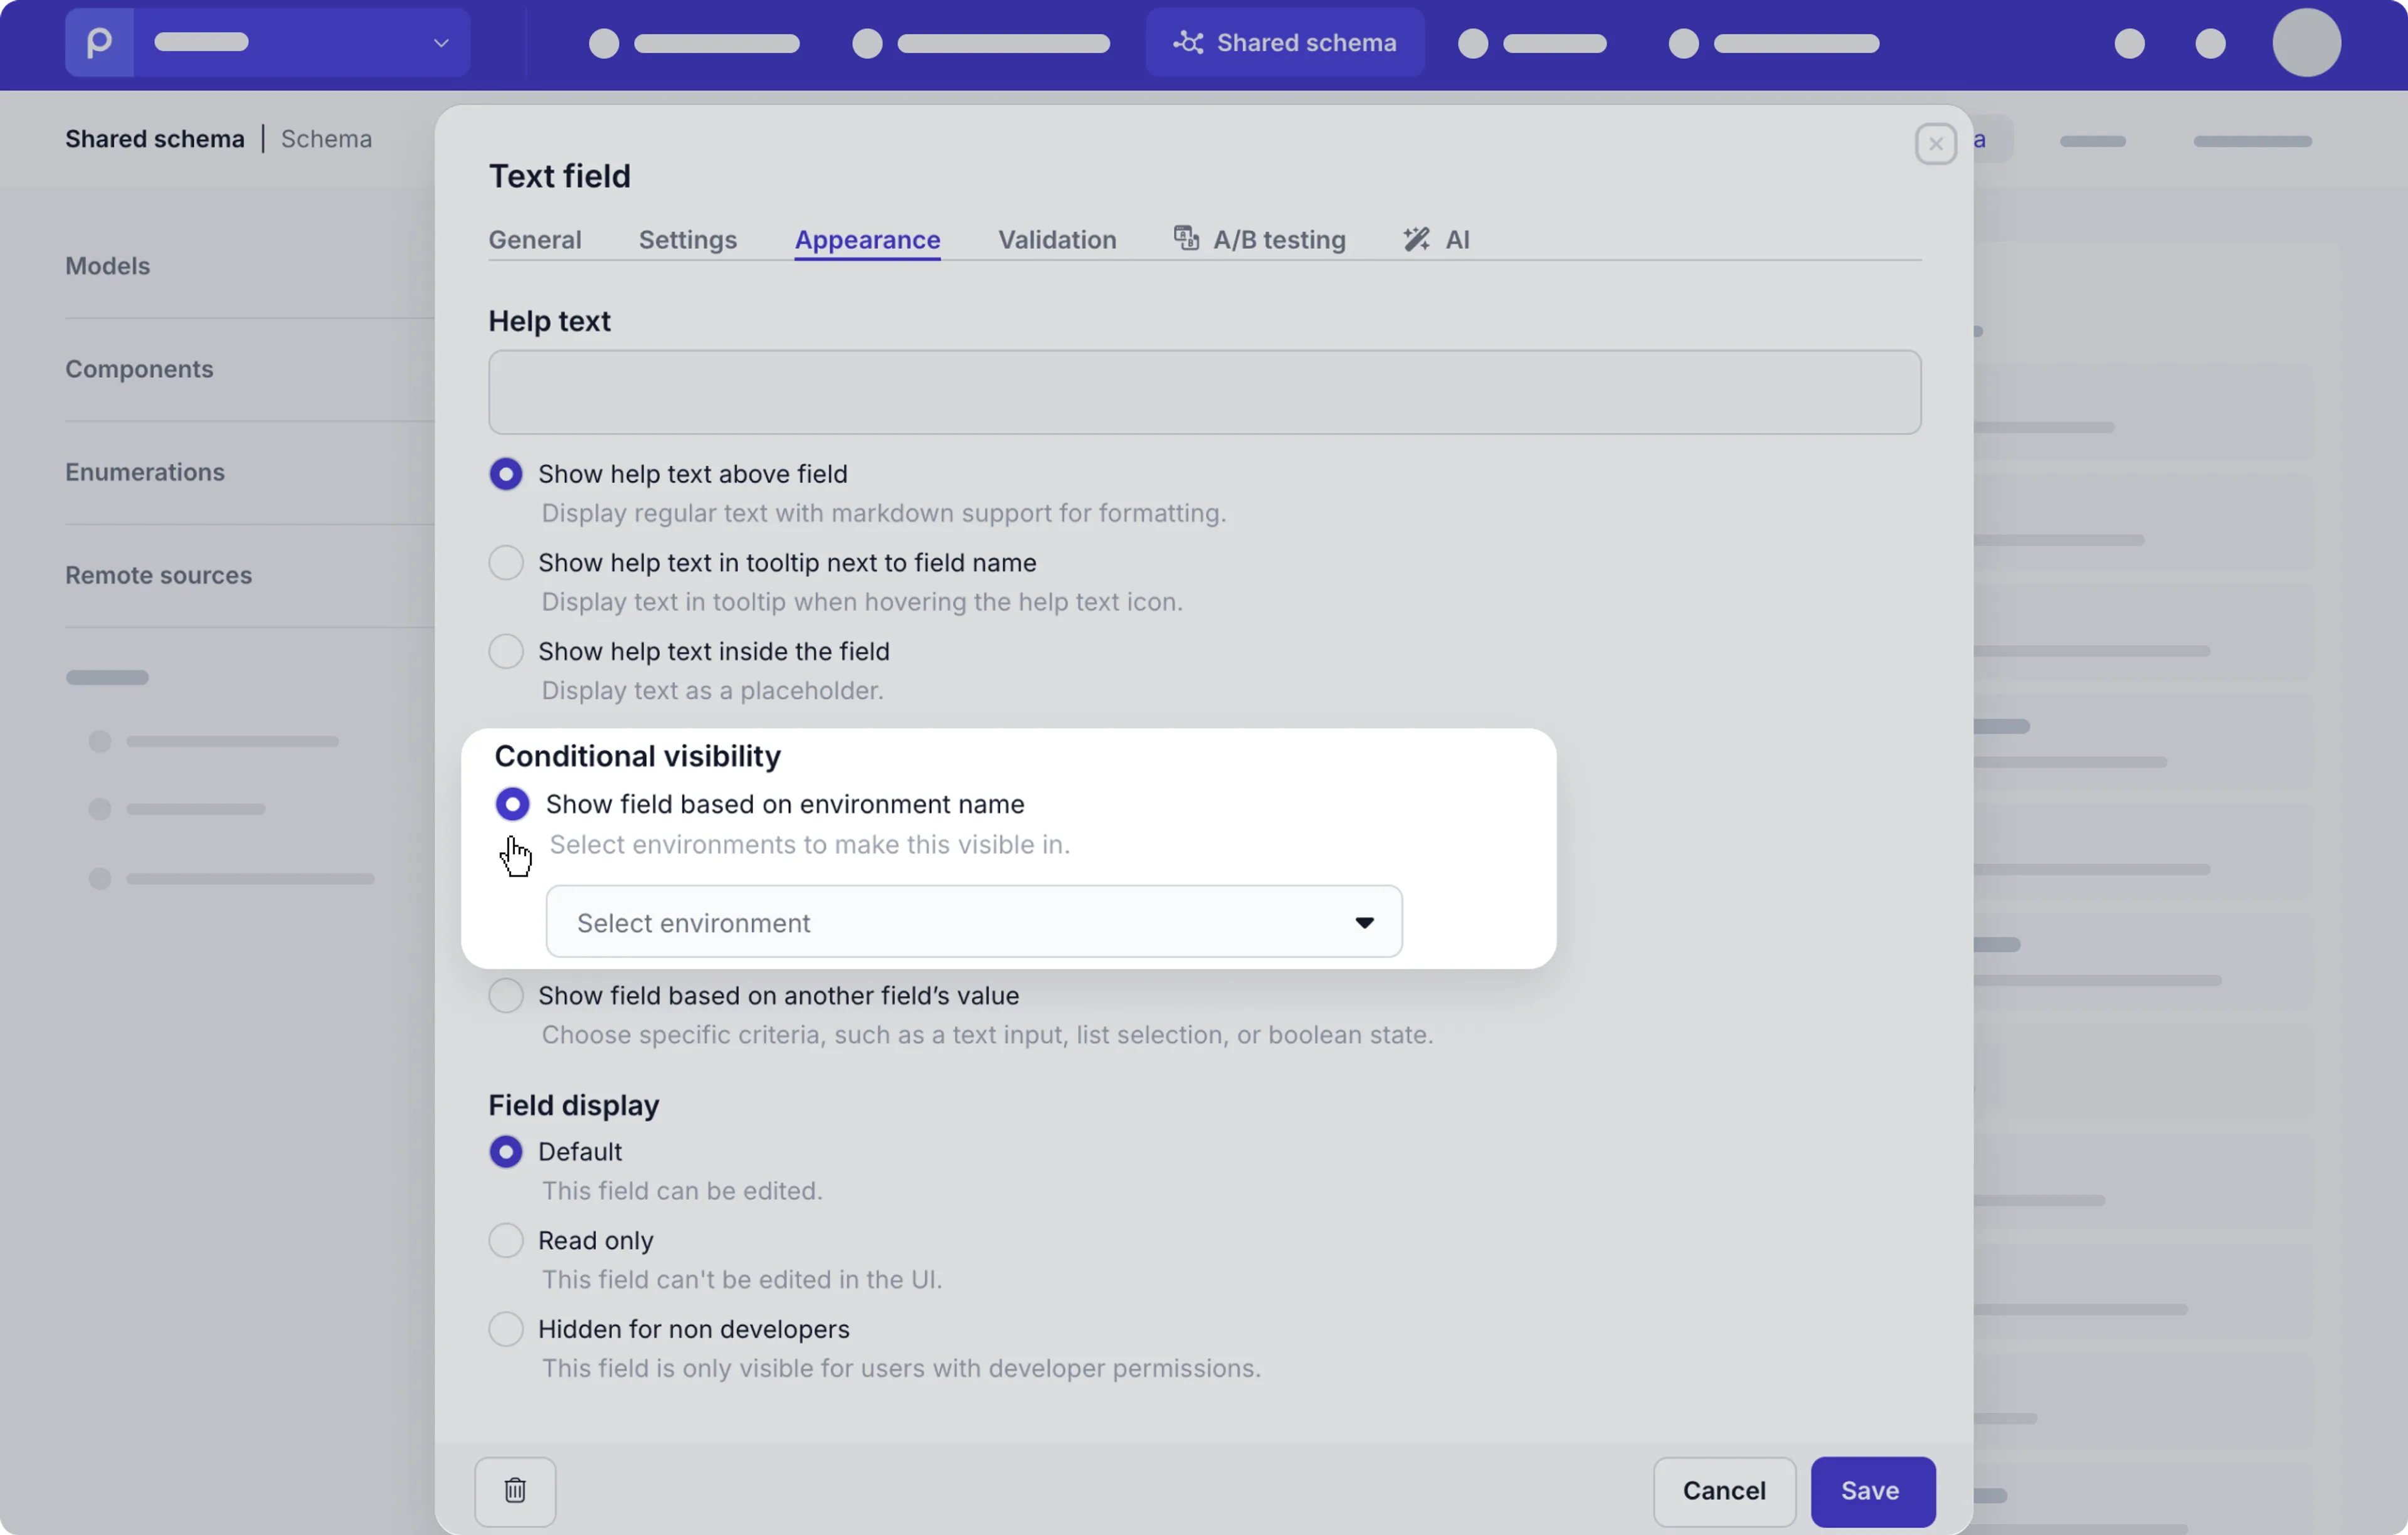This screenshot has height=1535, width=2408.
Task: Enable 'Read only' field display
Action: point(506,1240)
